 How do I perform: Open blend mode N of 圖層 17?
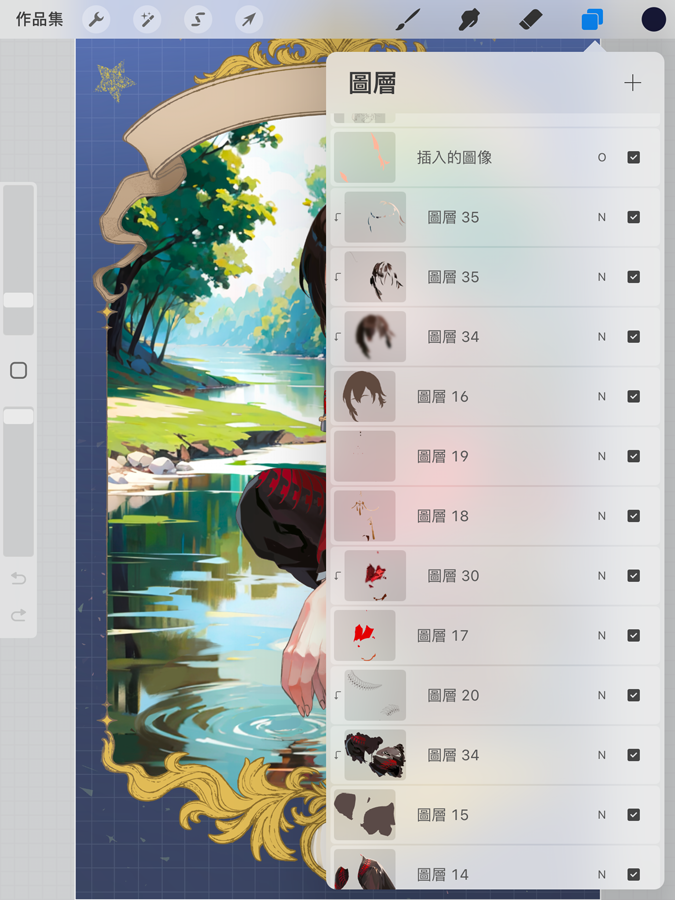[602, 635]
